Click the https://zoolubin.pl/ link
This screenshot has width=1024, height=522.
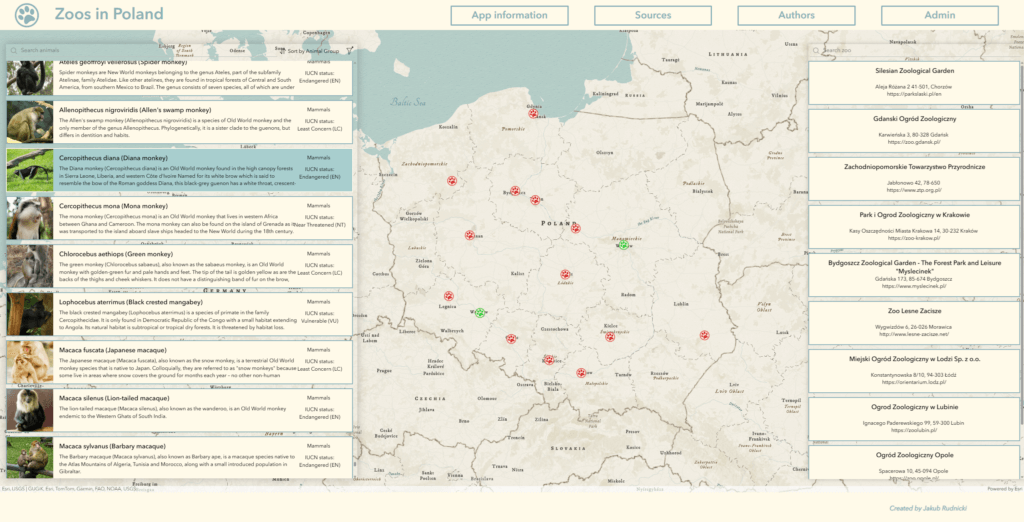914,430
